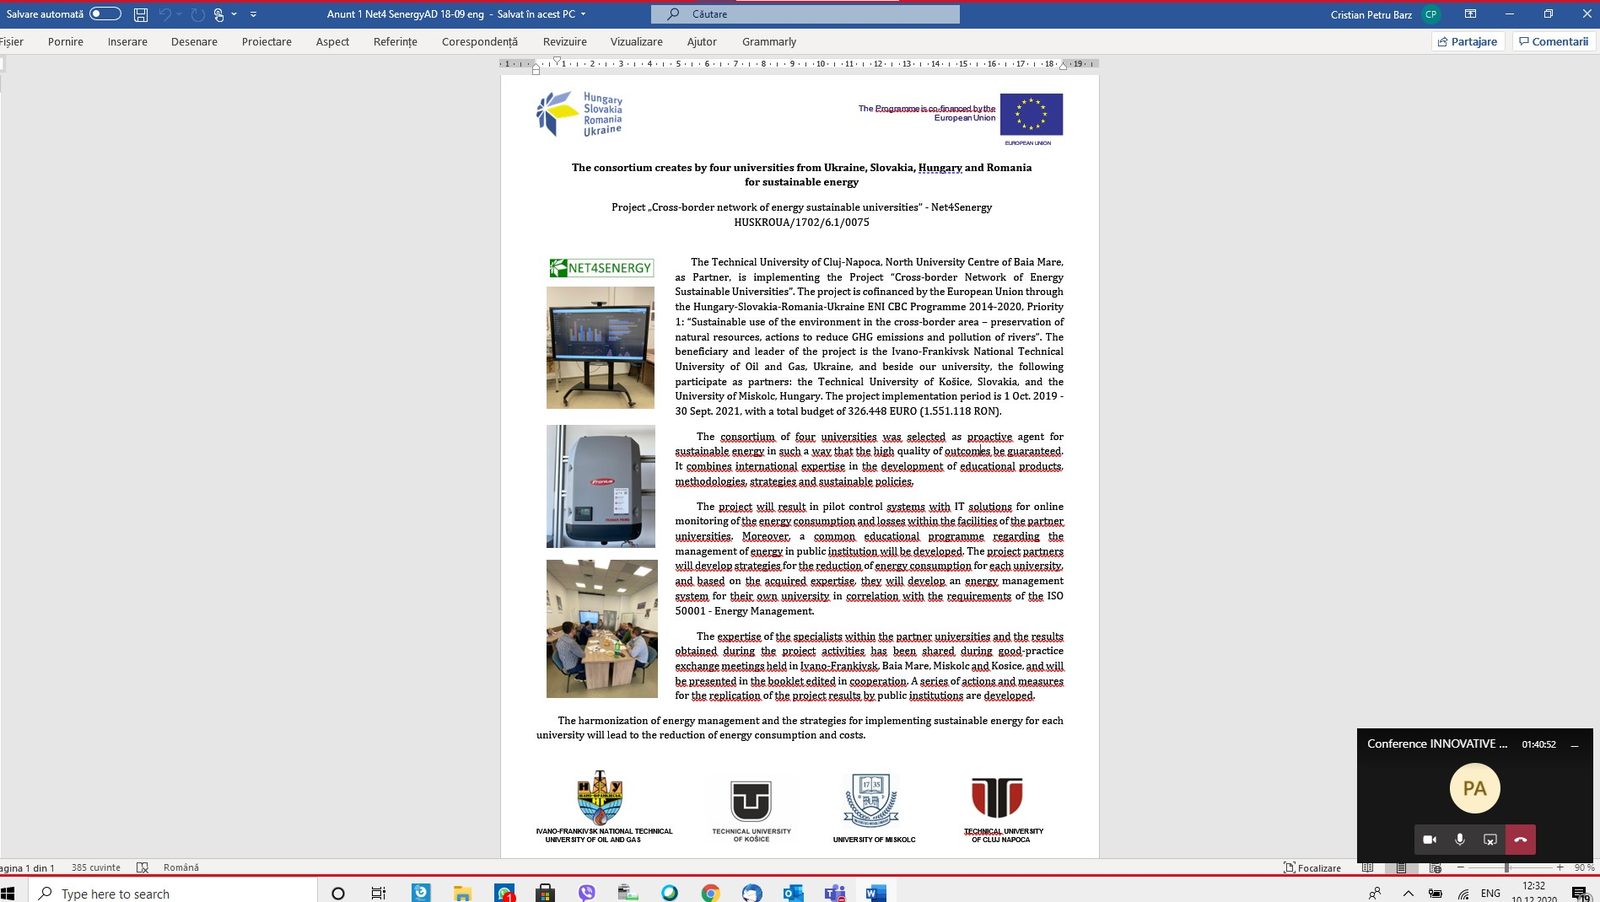Switch to the Desenare tab
1600x902 pixels.
coord(194,42)
